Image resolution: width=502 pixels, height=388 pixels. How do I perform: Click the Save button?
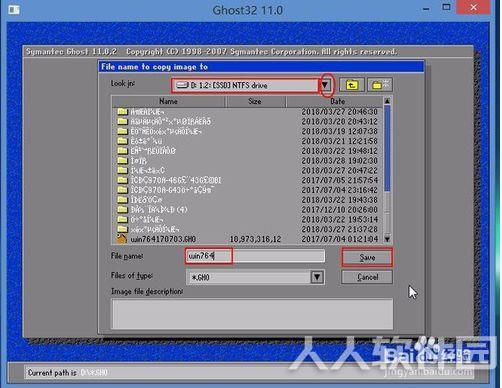367,257
